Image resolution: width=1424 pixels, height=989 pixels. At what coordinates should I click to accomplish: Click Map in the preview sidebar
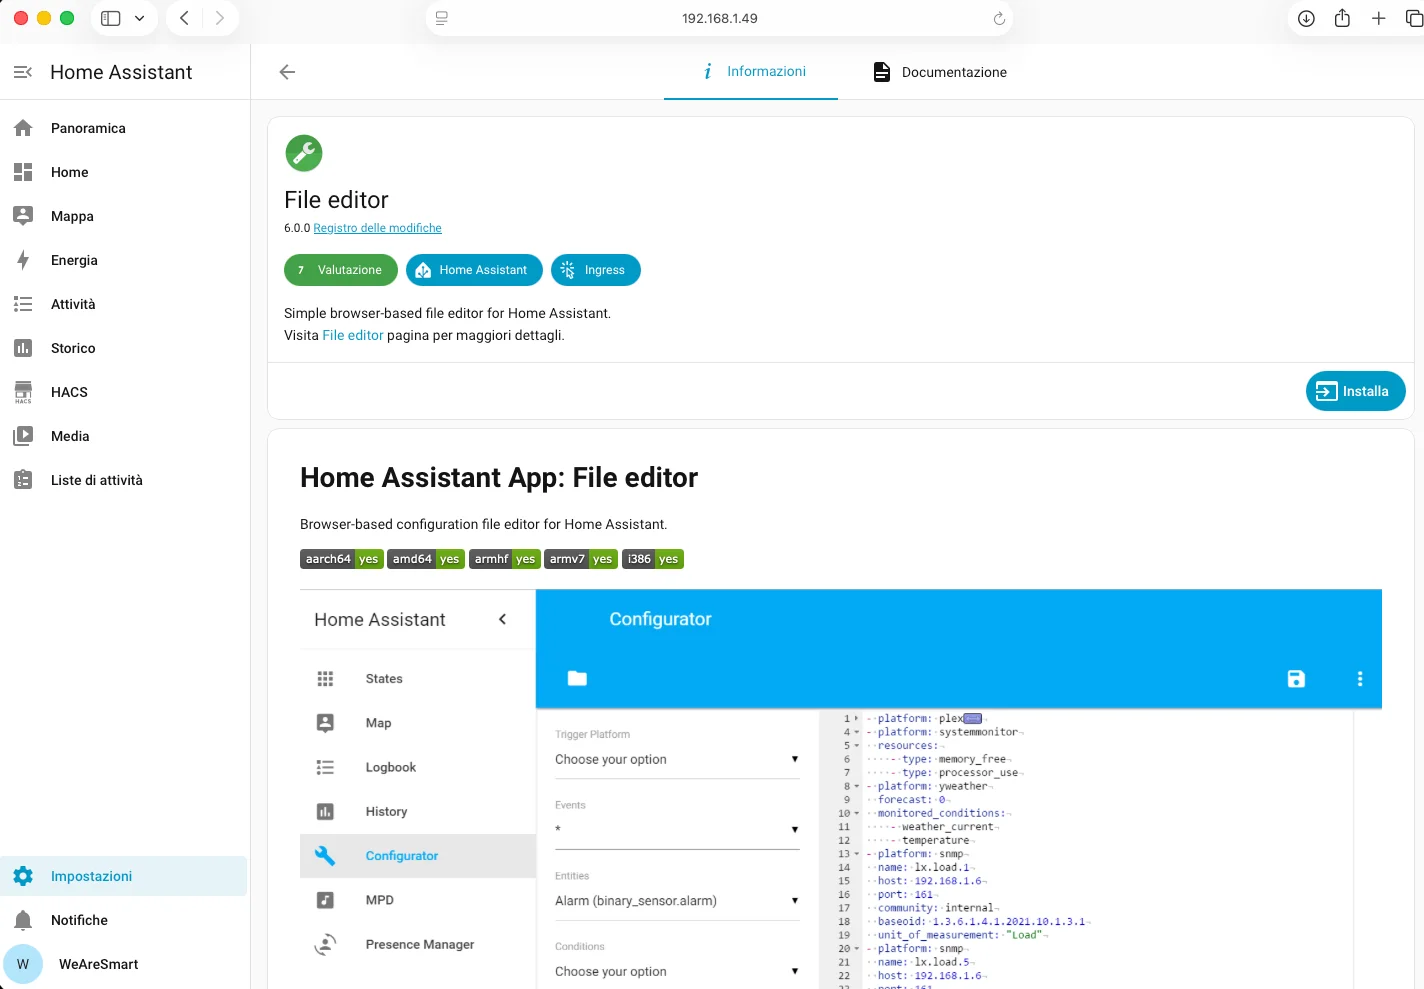point(418,723)
